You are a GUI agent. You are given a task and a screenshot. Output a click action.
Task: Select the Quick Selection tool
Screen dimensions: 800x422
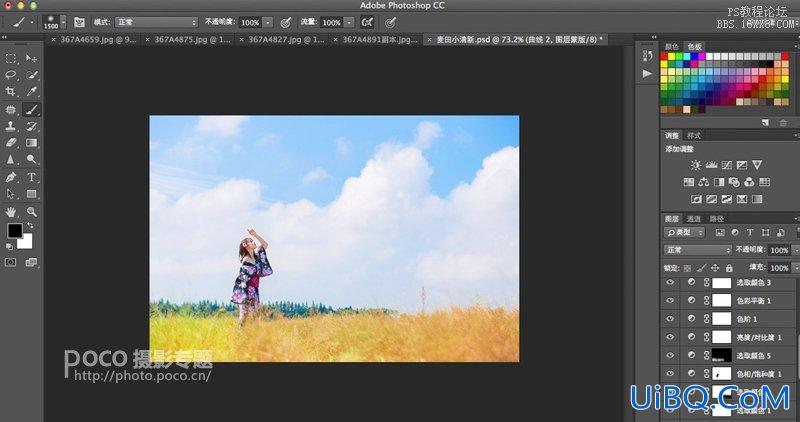[x=32, y=75]
